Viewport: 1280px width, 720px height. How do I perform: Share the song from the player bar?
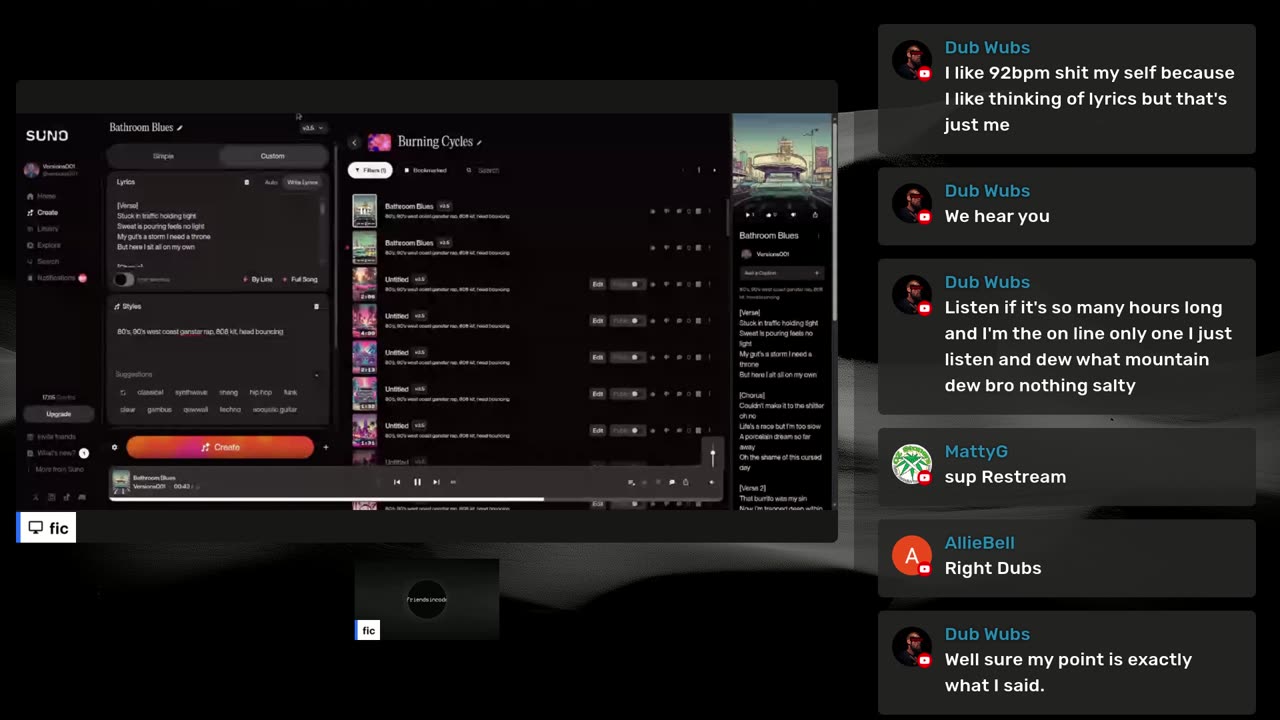685,482
